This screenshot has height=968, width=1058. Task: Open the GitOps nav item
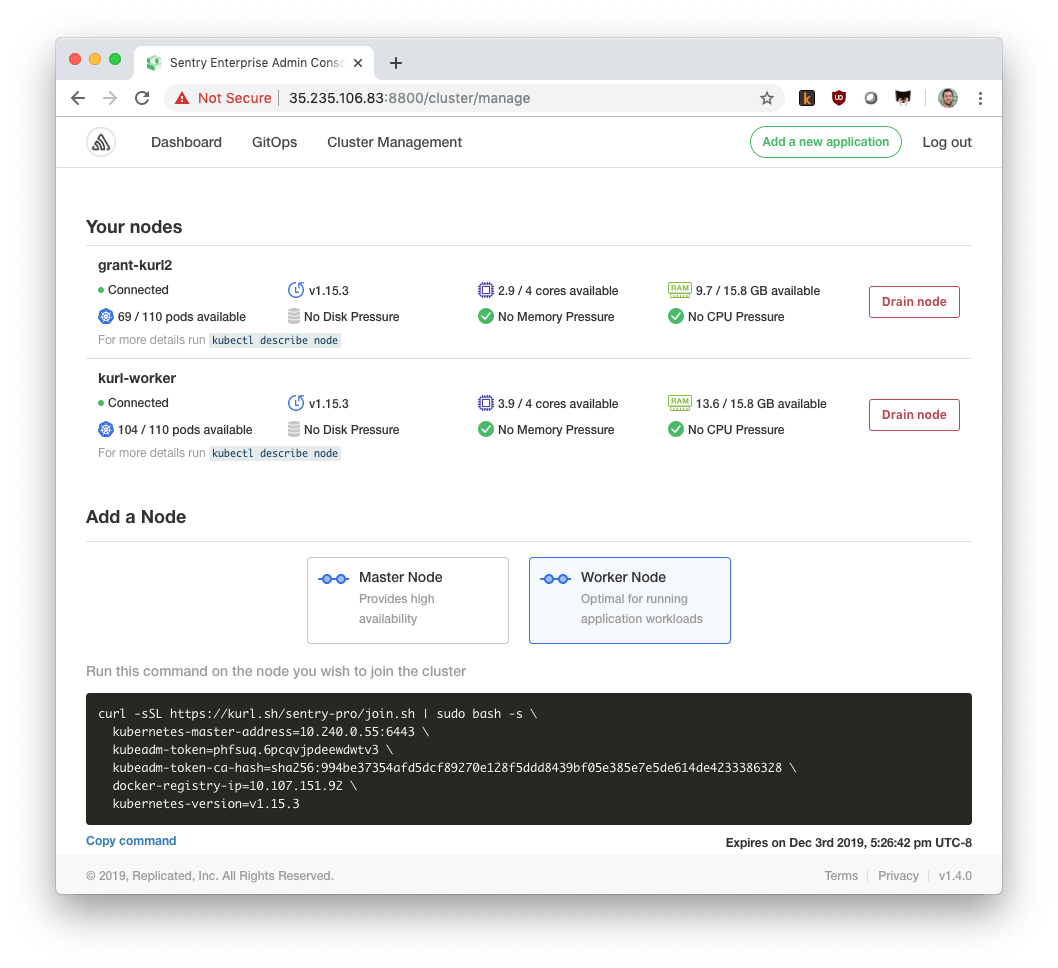point(275,142)
